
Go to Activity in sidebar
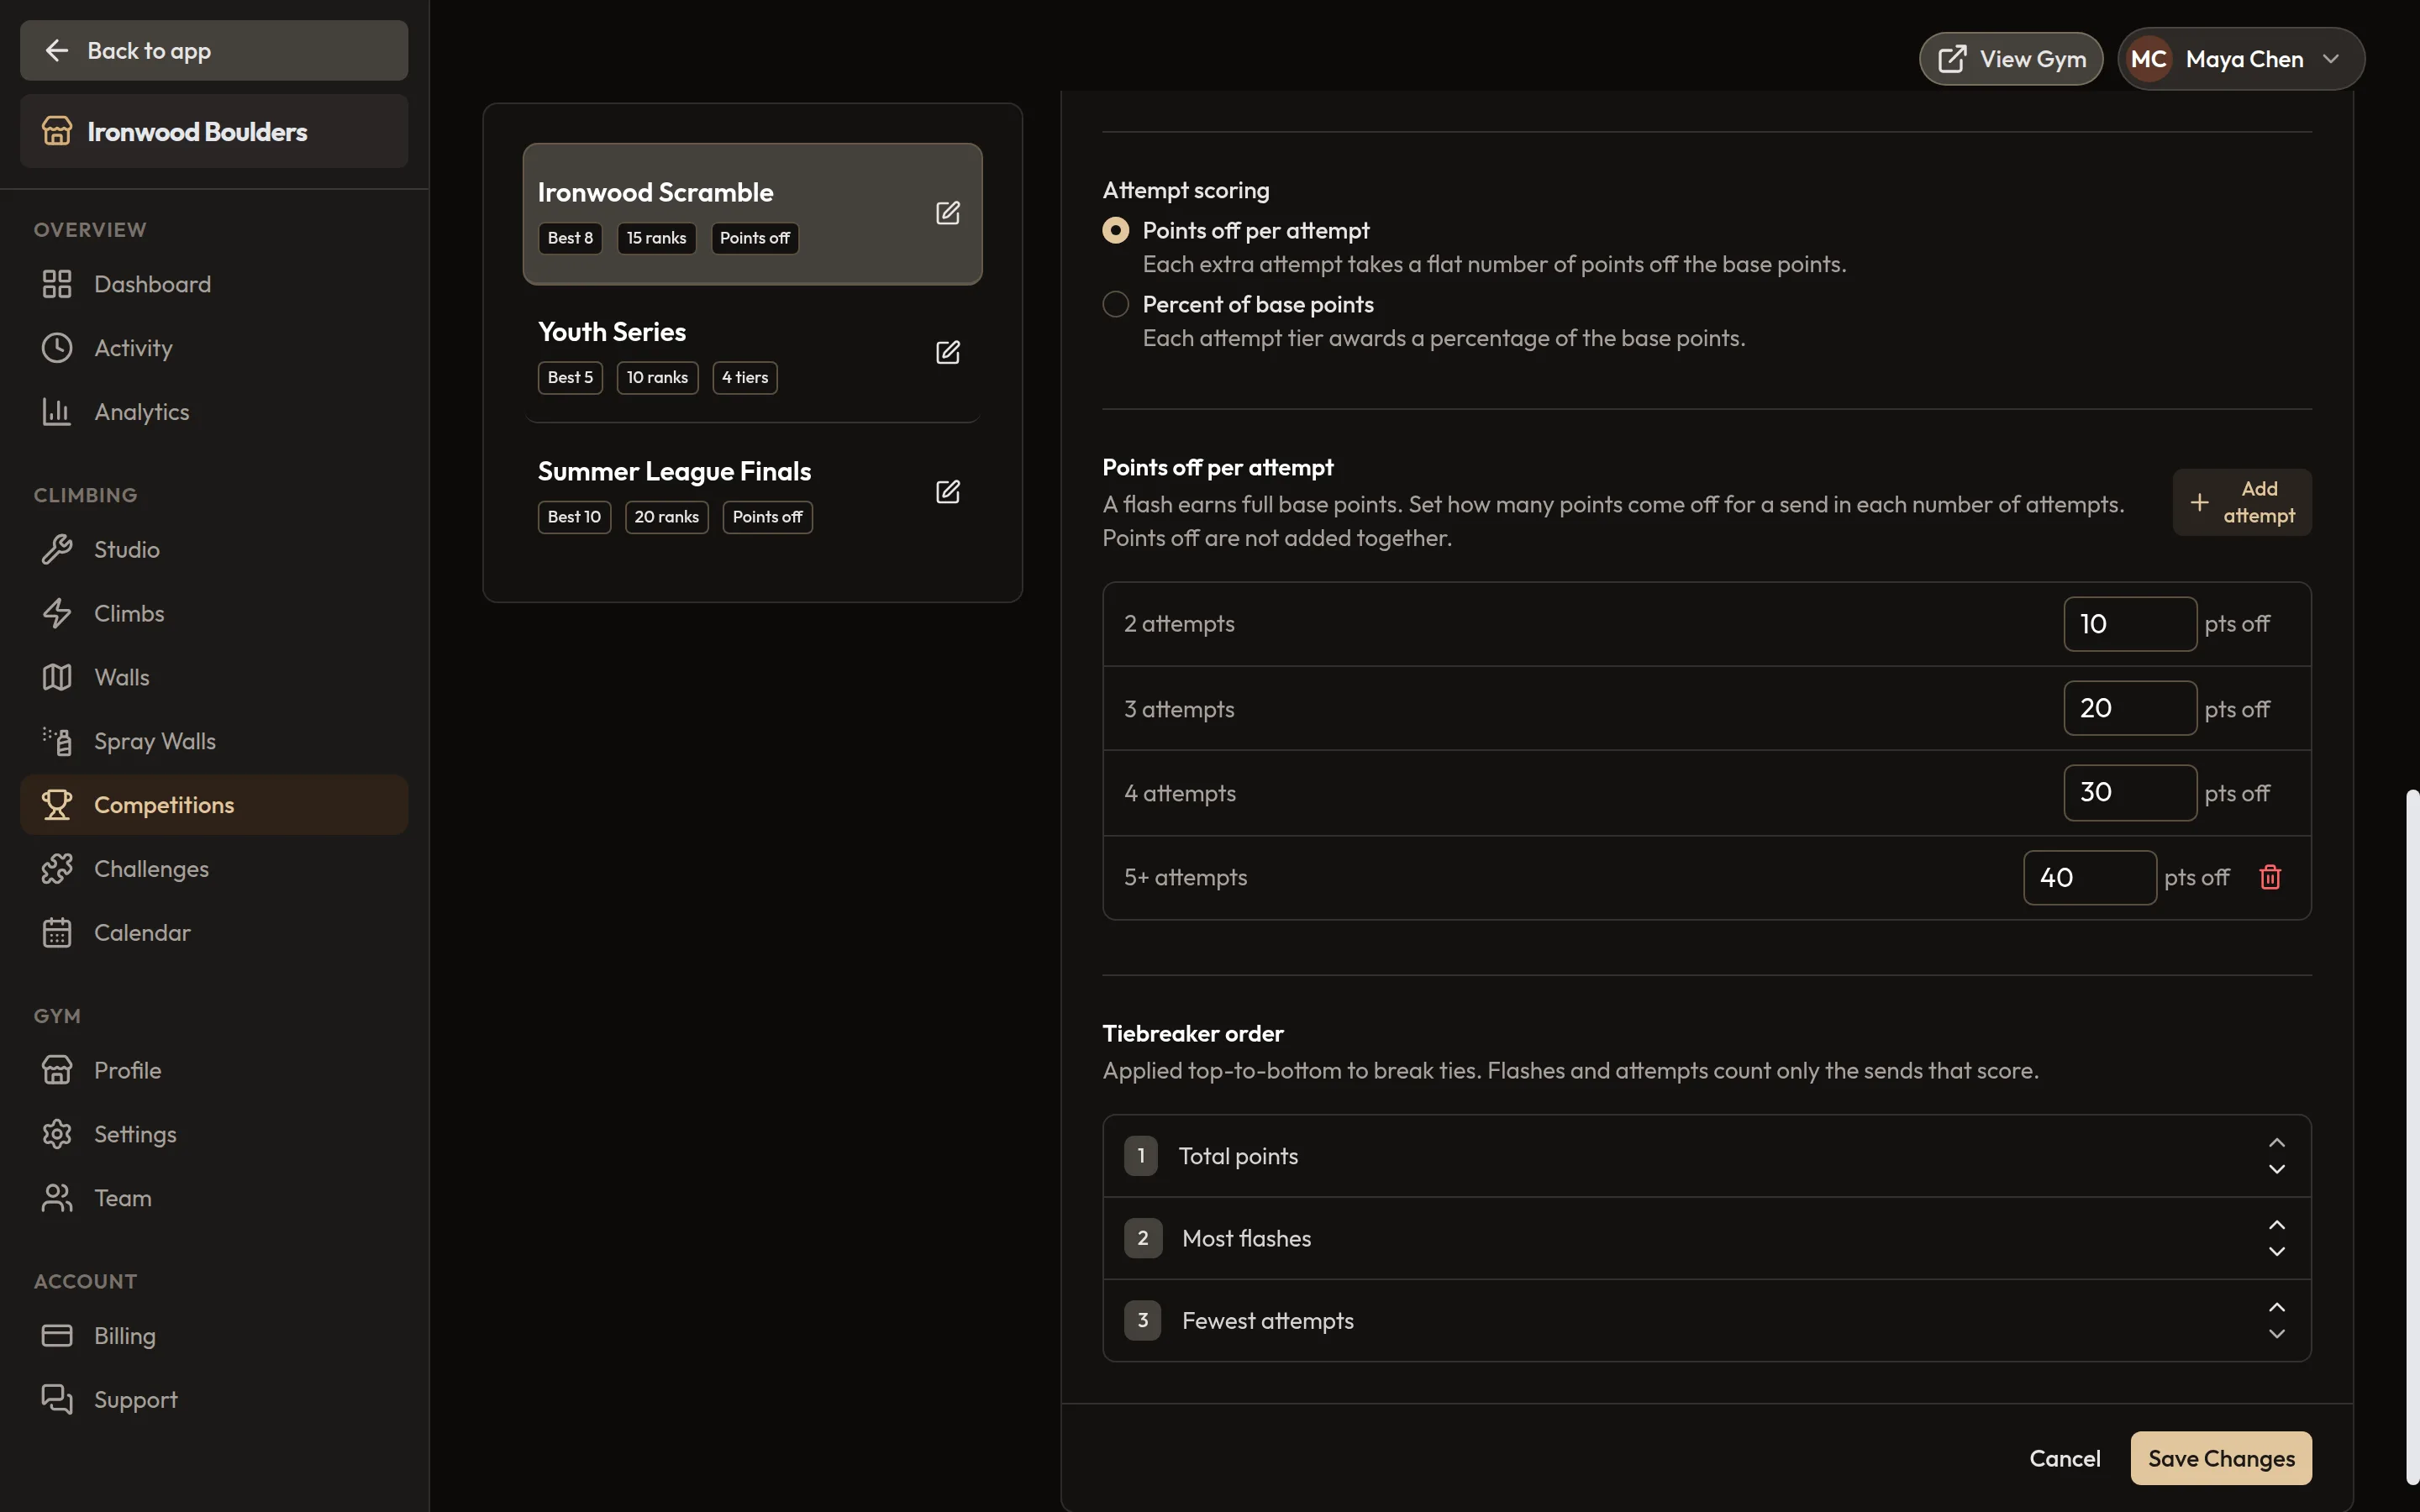pyautogui.click(x=214, y=348)
